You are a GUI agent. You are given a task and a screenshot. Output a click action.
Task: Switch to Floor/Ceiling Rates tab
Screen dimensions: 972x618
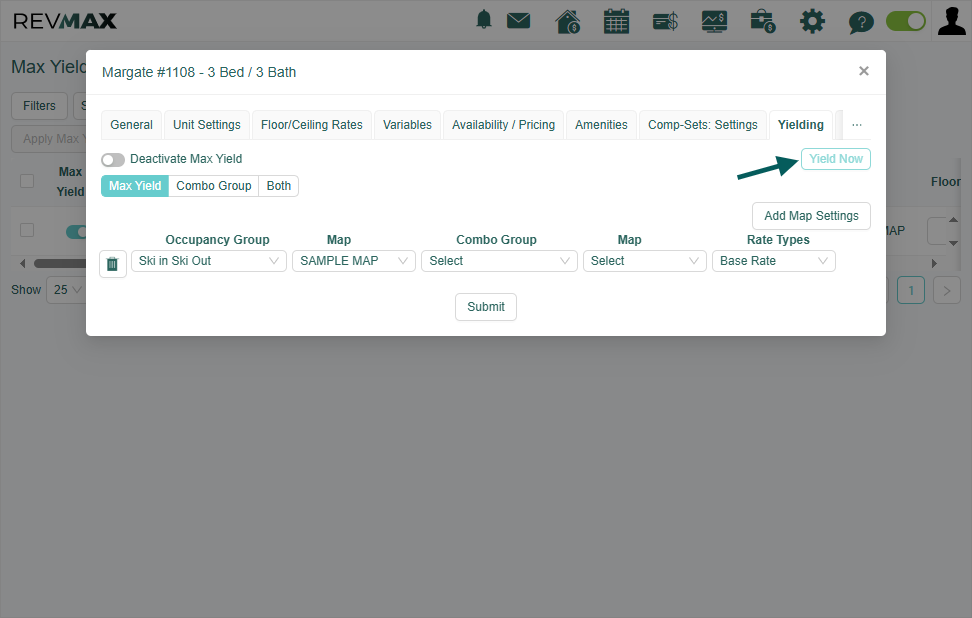tap(312, 125)
